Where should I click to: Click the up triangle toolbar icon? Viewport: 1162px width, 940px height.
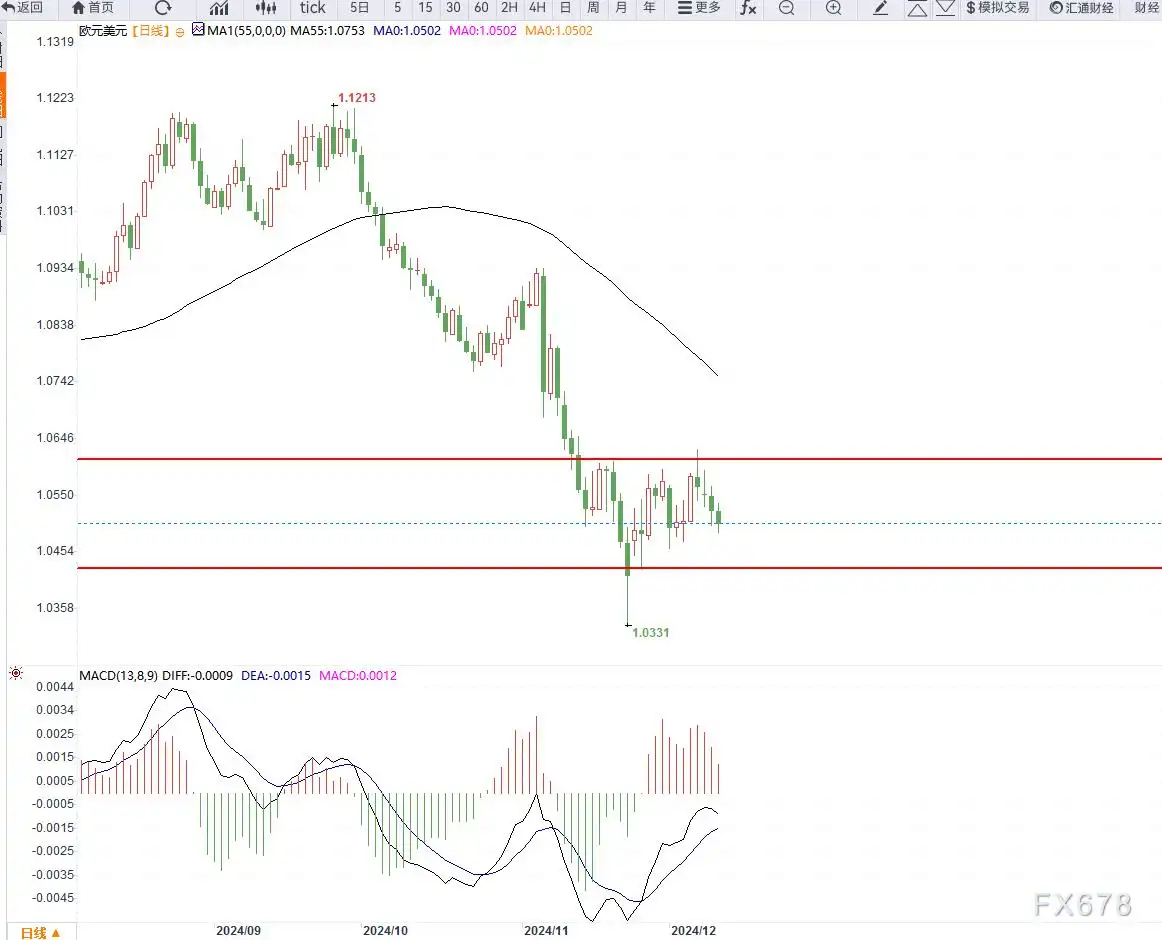point(917,9)
